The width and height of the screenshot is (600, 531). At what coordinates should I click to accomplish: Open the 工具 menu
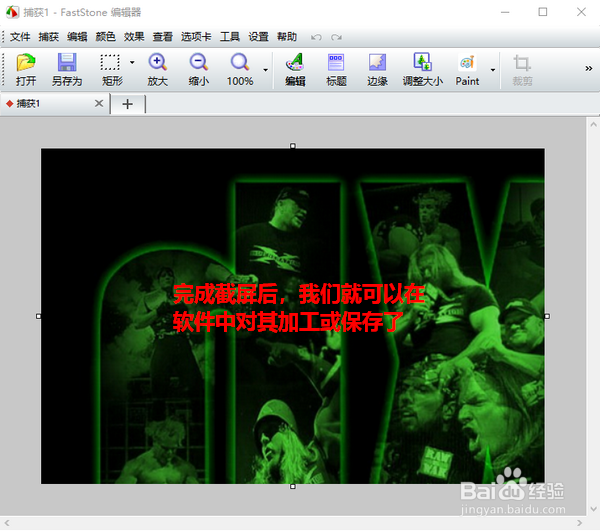(230, 37)
